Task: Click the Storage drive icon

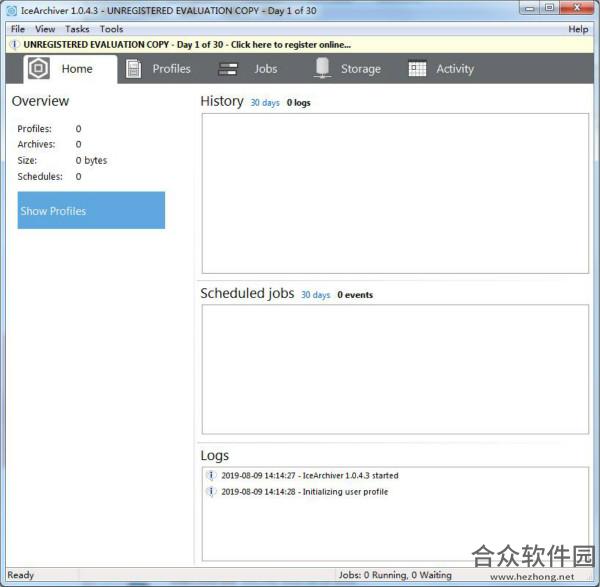Action: 323,68
